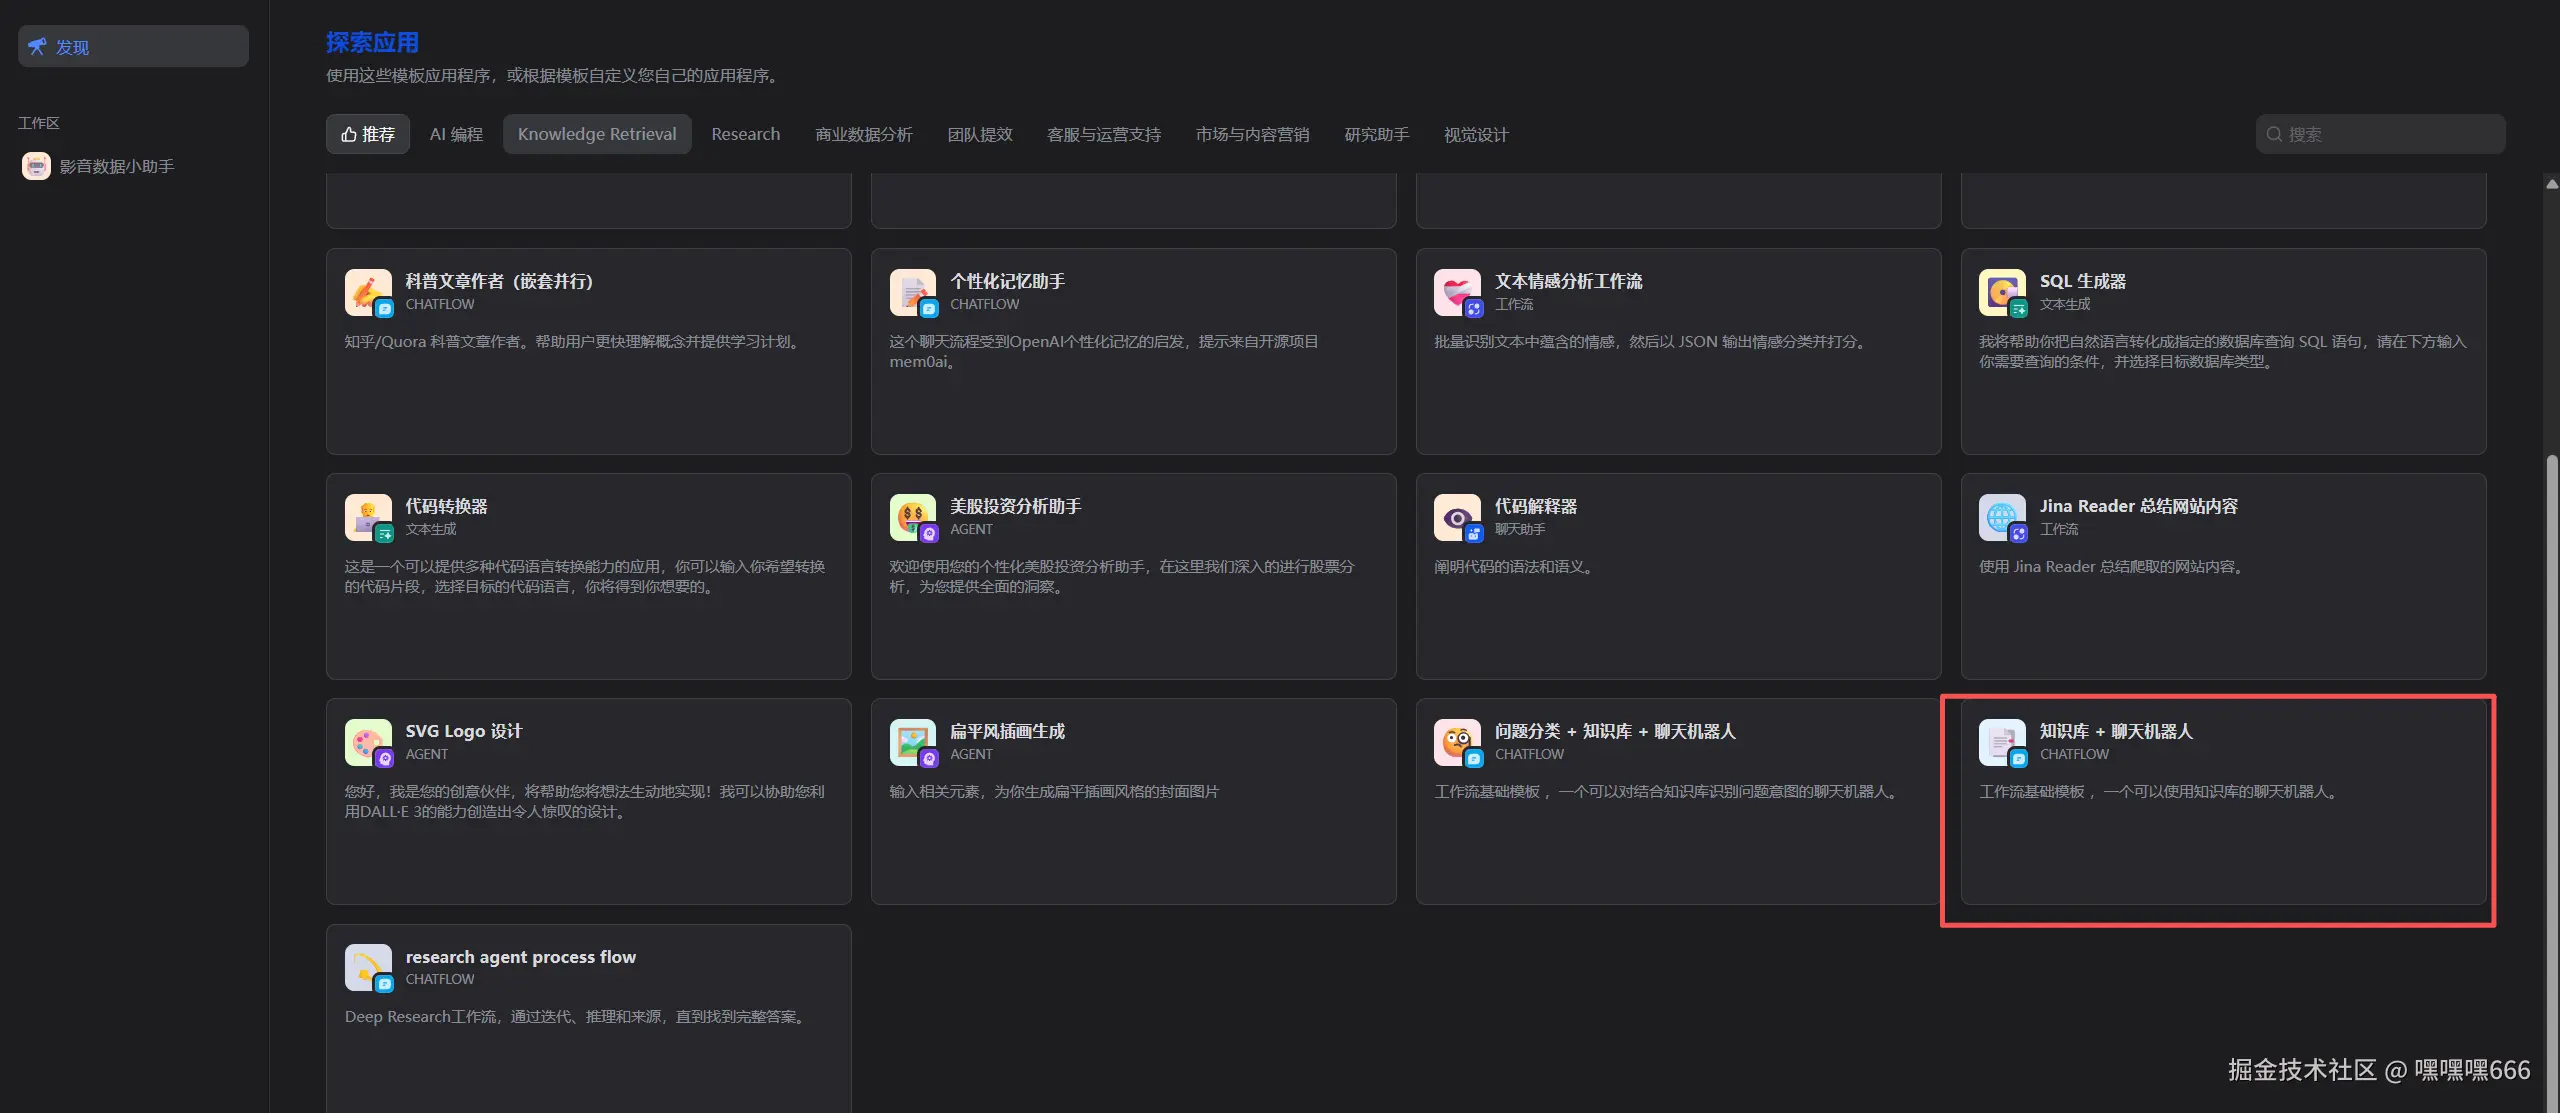Click the 代码转换器 app icon
This screenshot has height=1113, width=2560.
tap(368, 517)
